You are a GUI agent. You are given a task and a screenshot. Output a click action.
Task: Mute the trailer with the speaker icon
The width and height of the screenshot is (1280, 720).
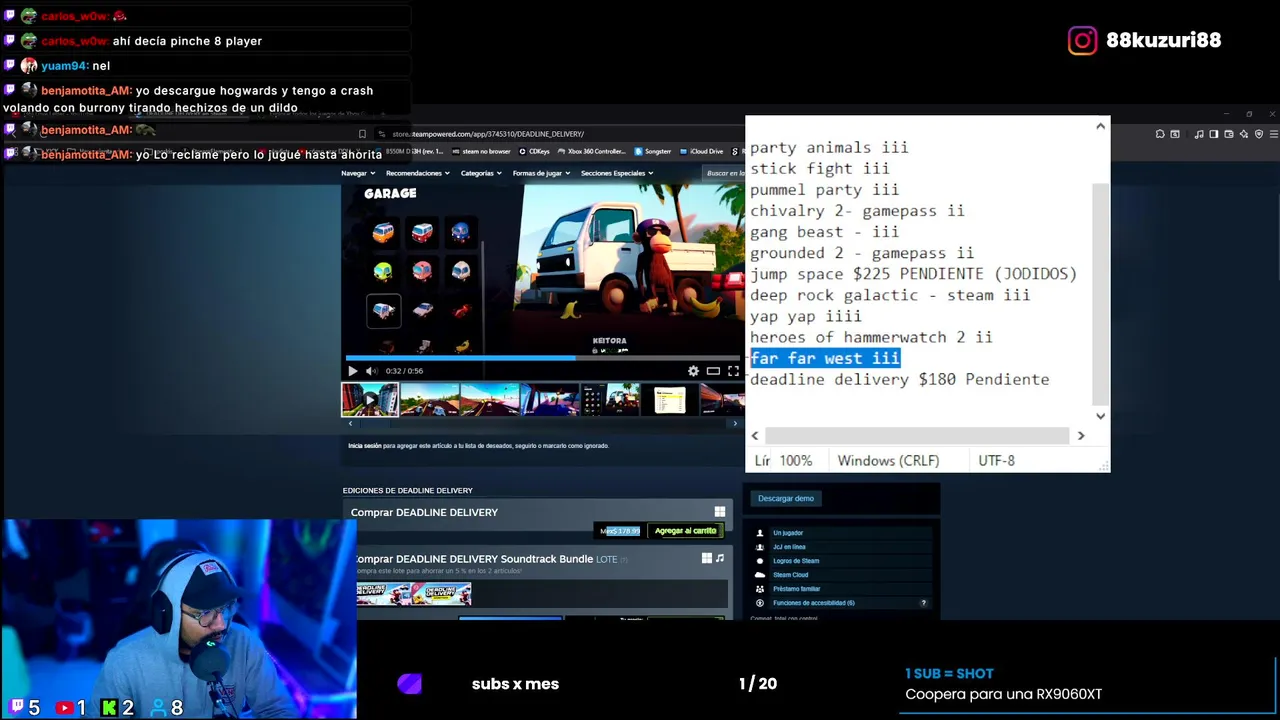(372, 371)
